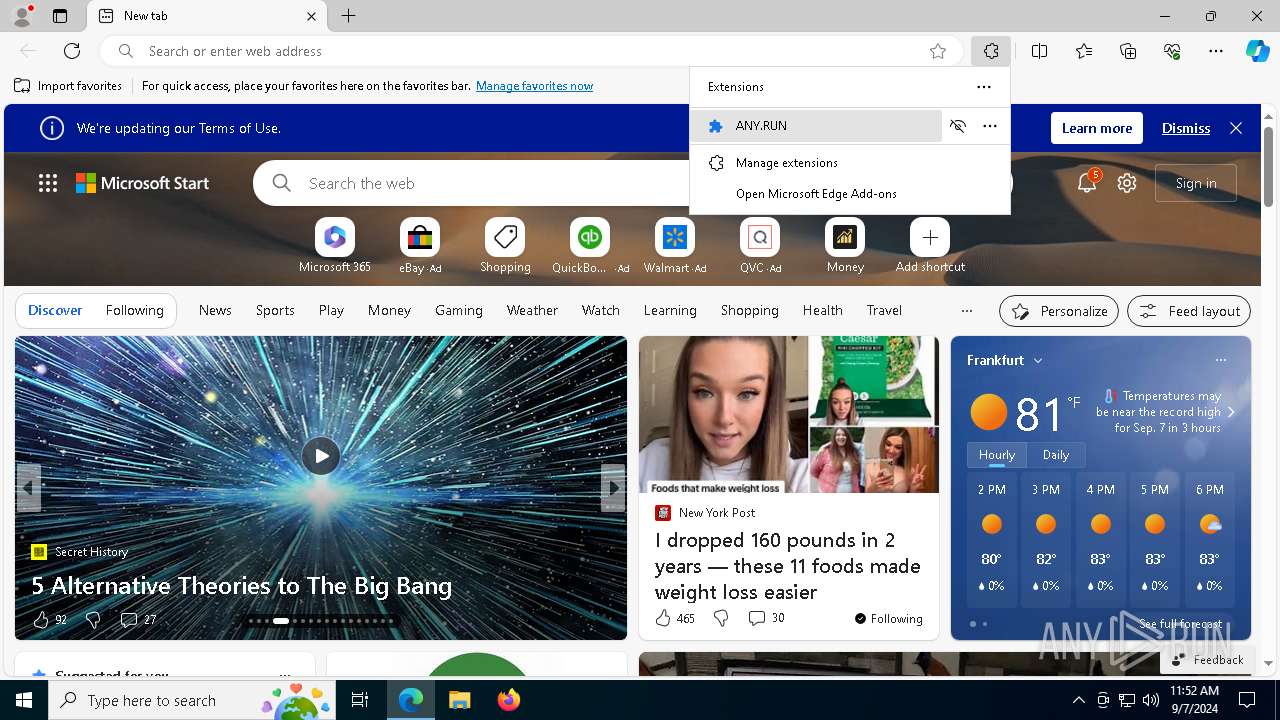Play the Big Bang video

point(321,456)
